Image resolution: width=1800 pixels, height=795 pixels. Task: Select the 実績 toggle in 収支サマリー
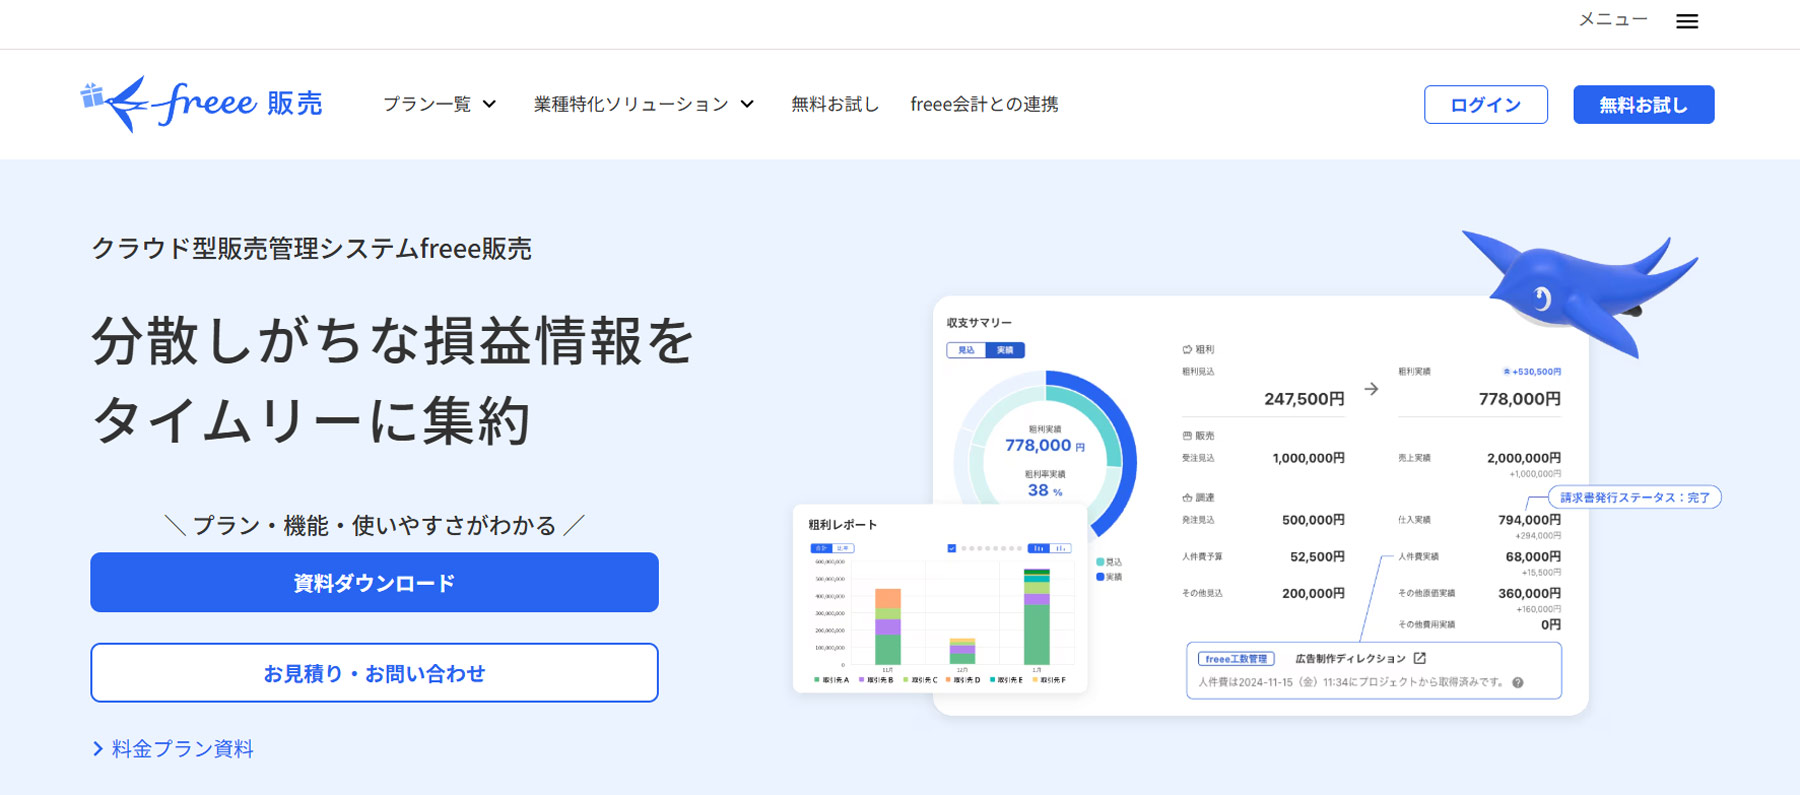pyautogui.click(x=1005, y=350)
